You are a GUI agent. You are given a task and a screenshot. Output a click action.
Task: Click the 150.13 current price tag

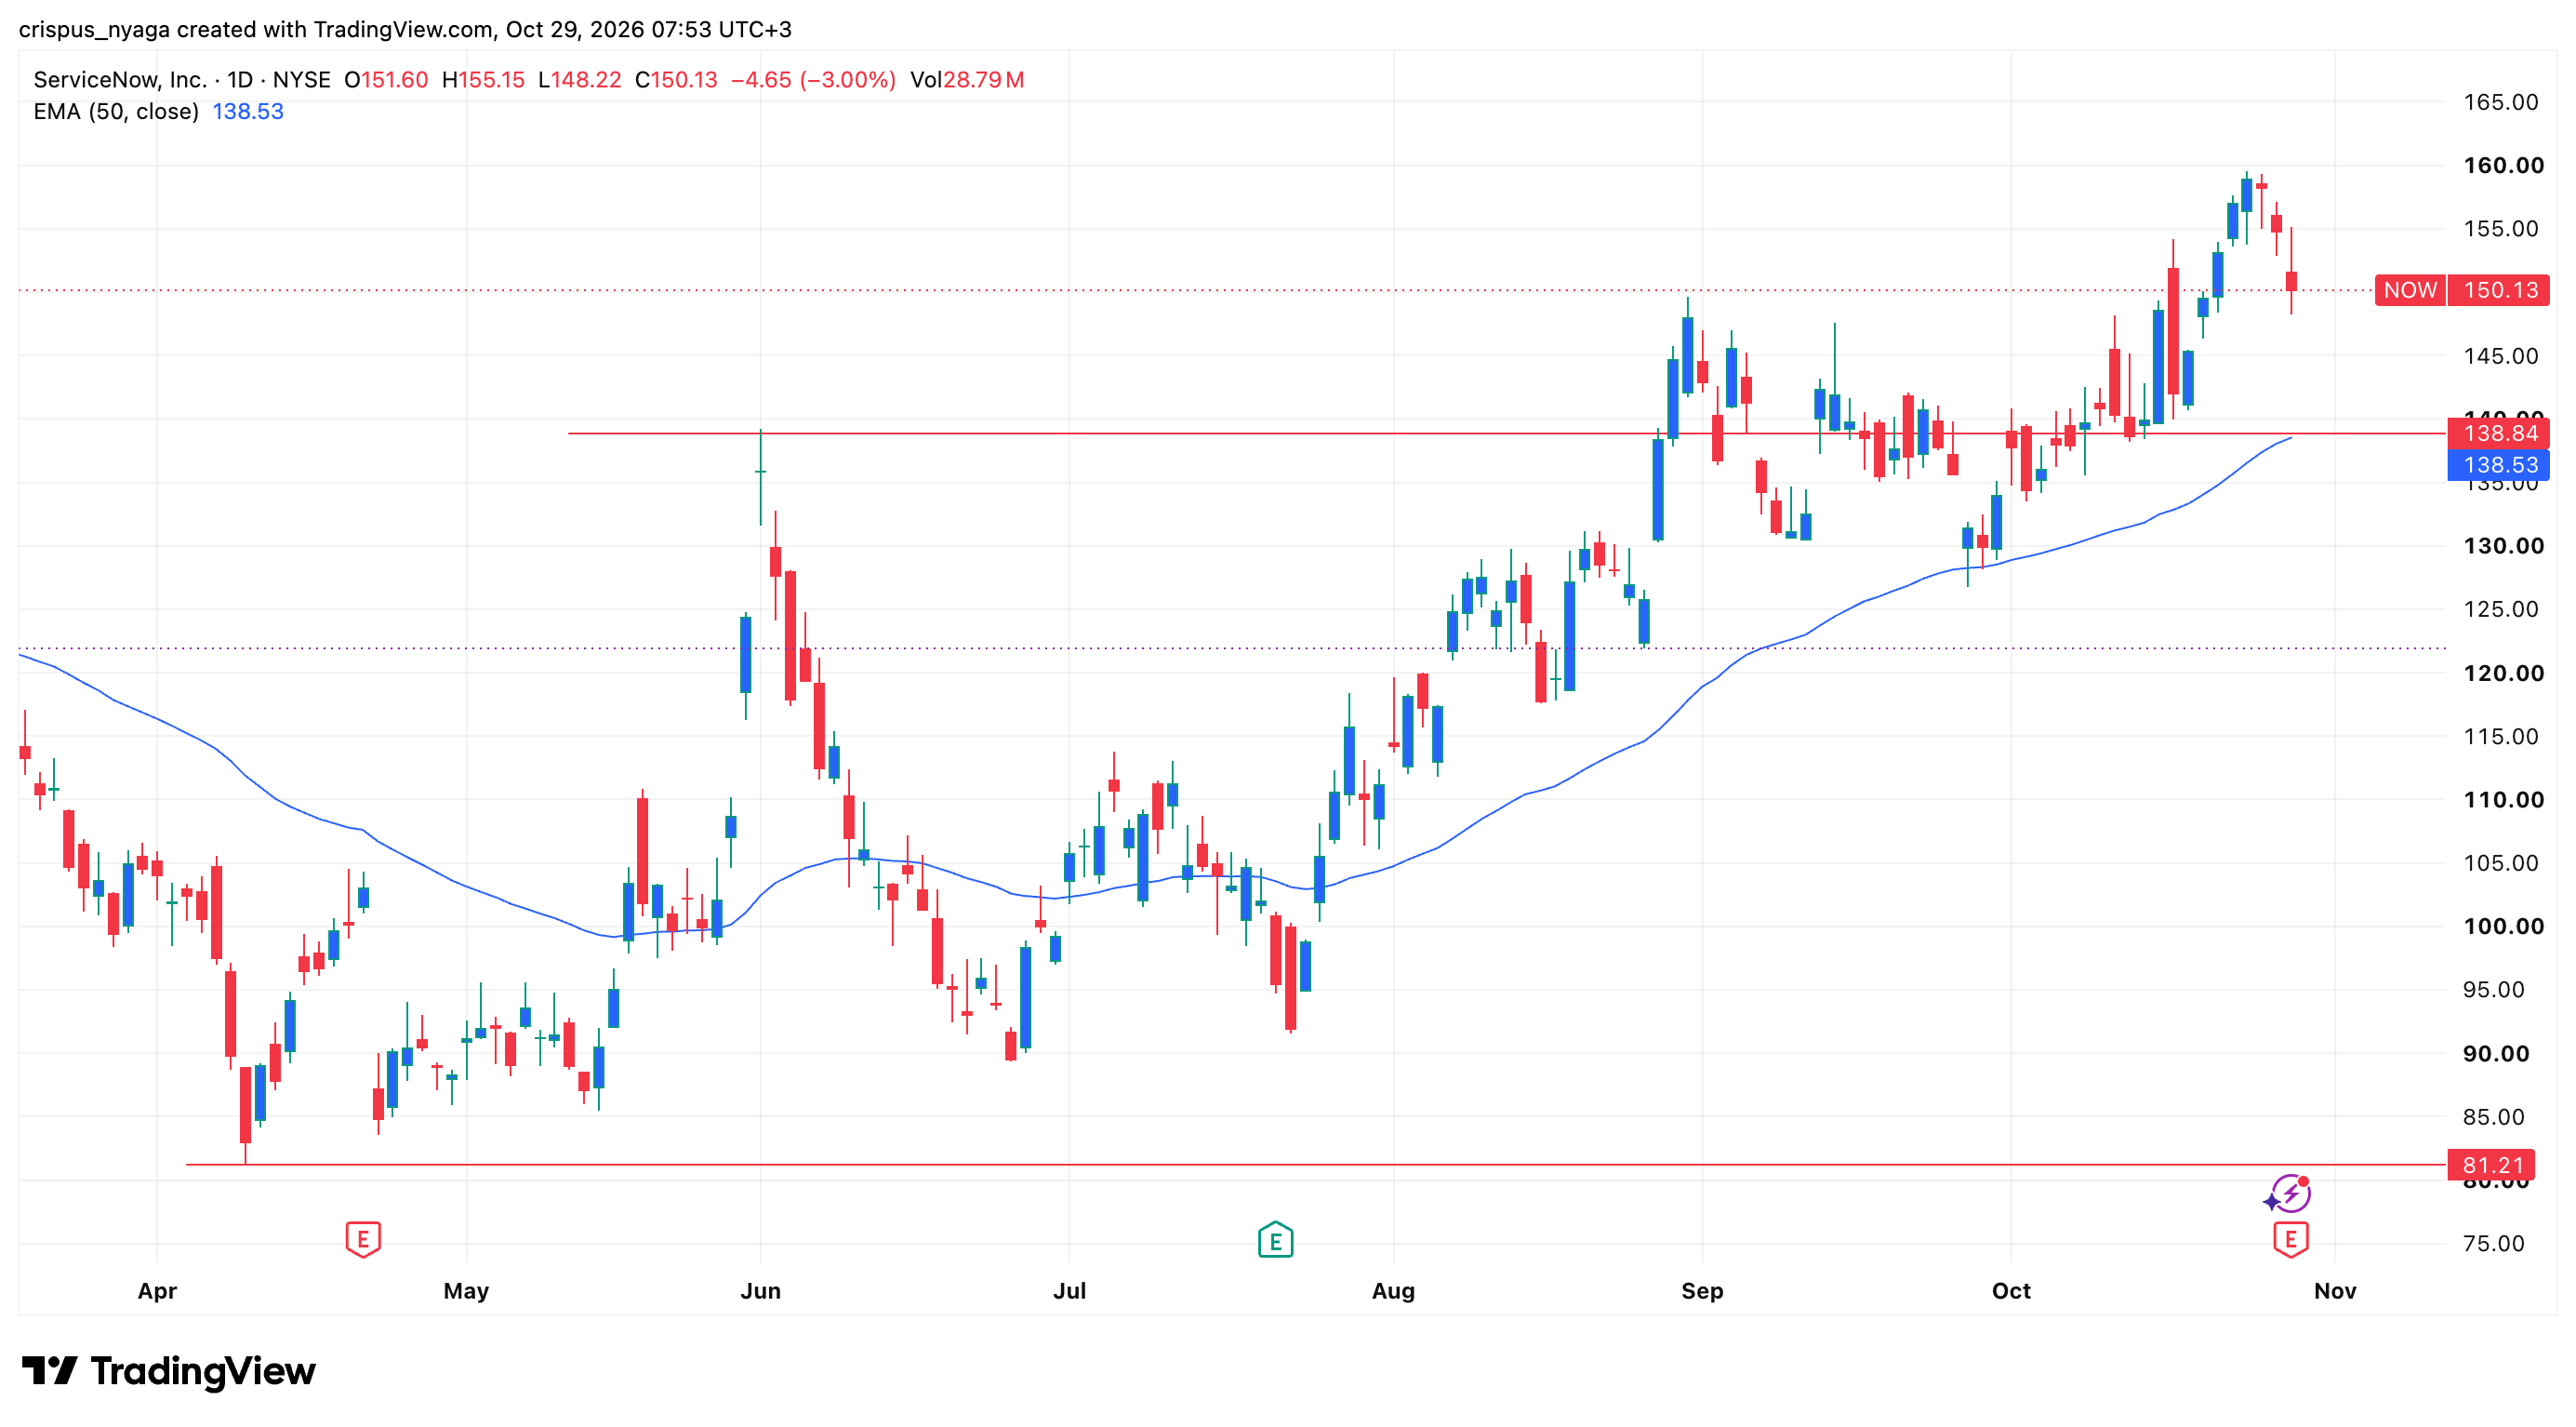(2499, 290)
